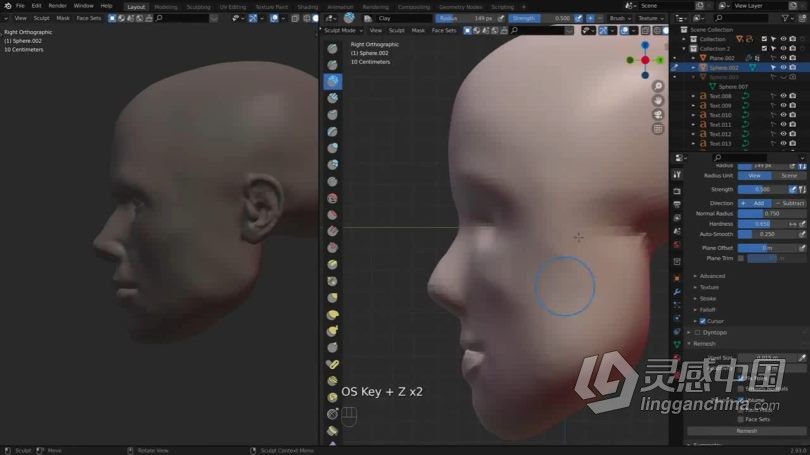The height and width of the screenshot is (455, 810).
Task: Expand the Falloff panel
Action: click(707, 310)
